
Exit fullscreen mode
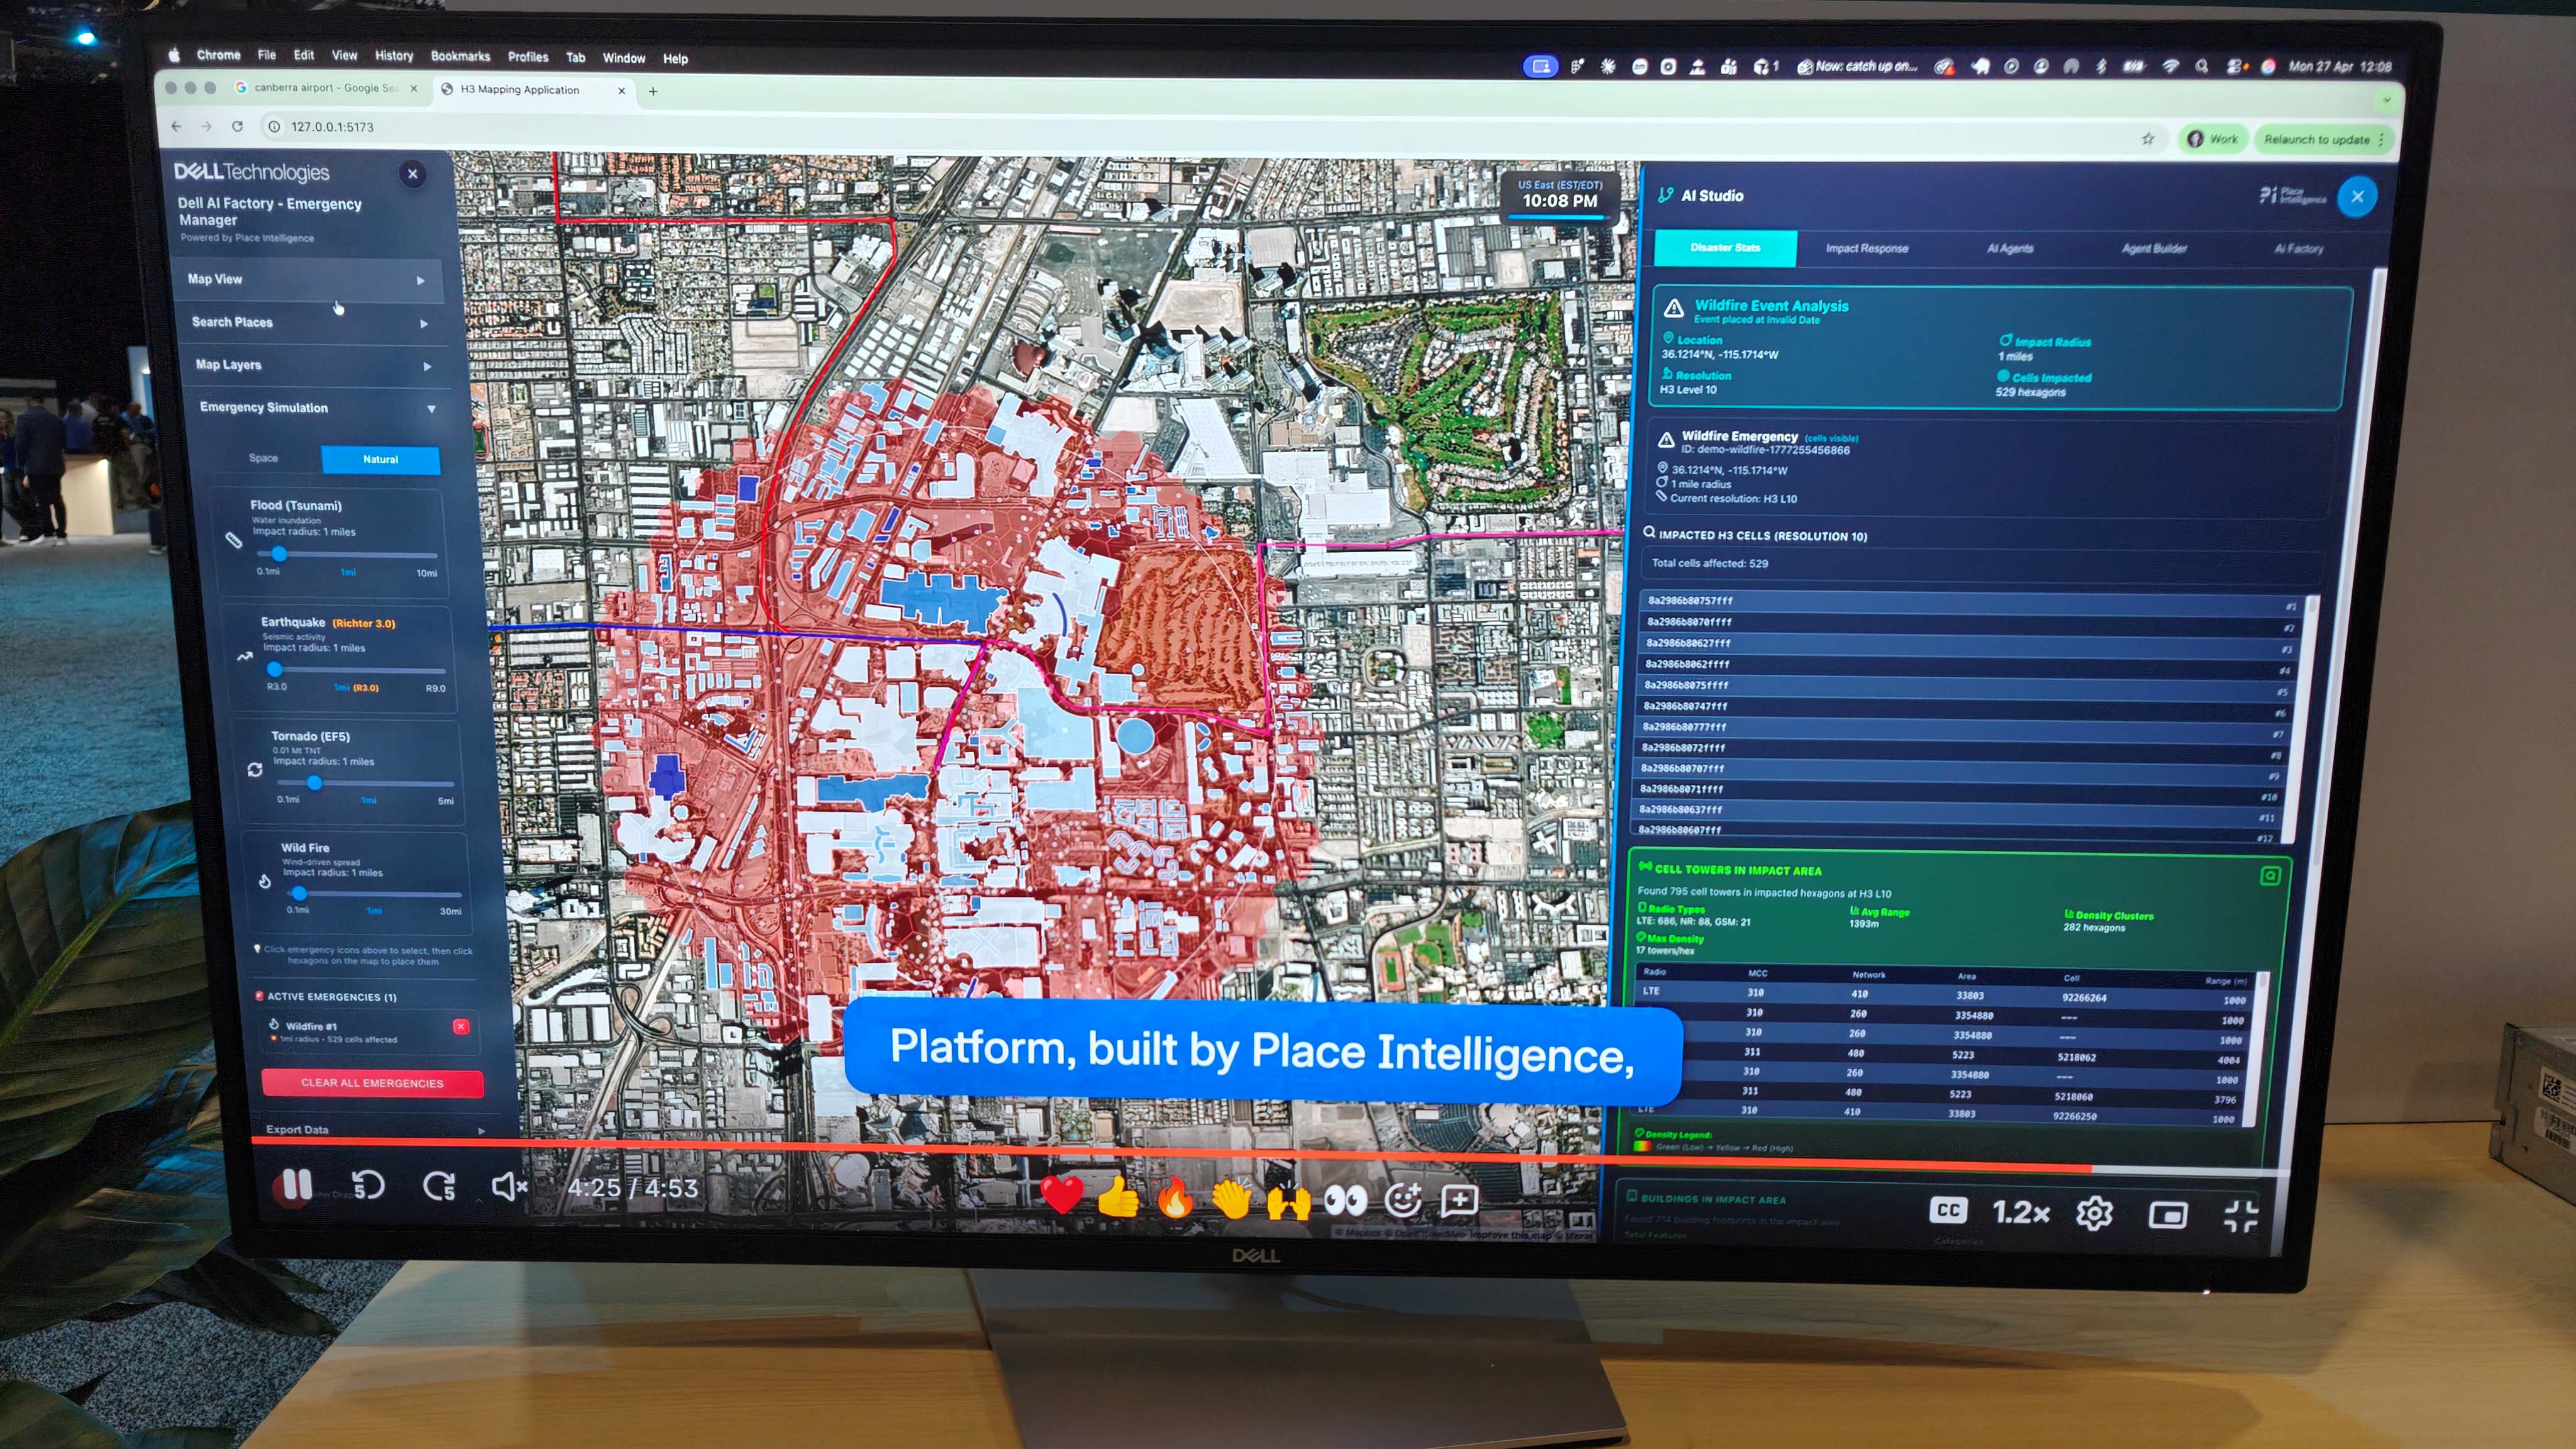(2240, 1216)
